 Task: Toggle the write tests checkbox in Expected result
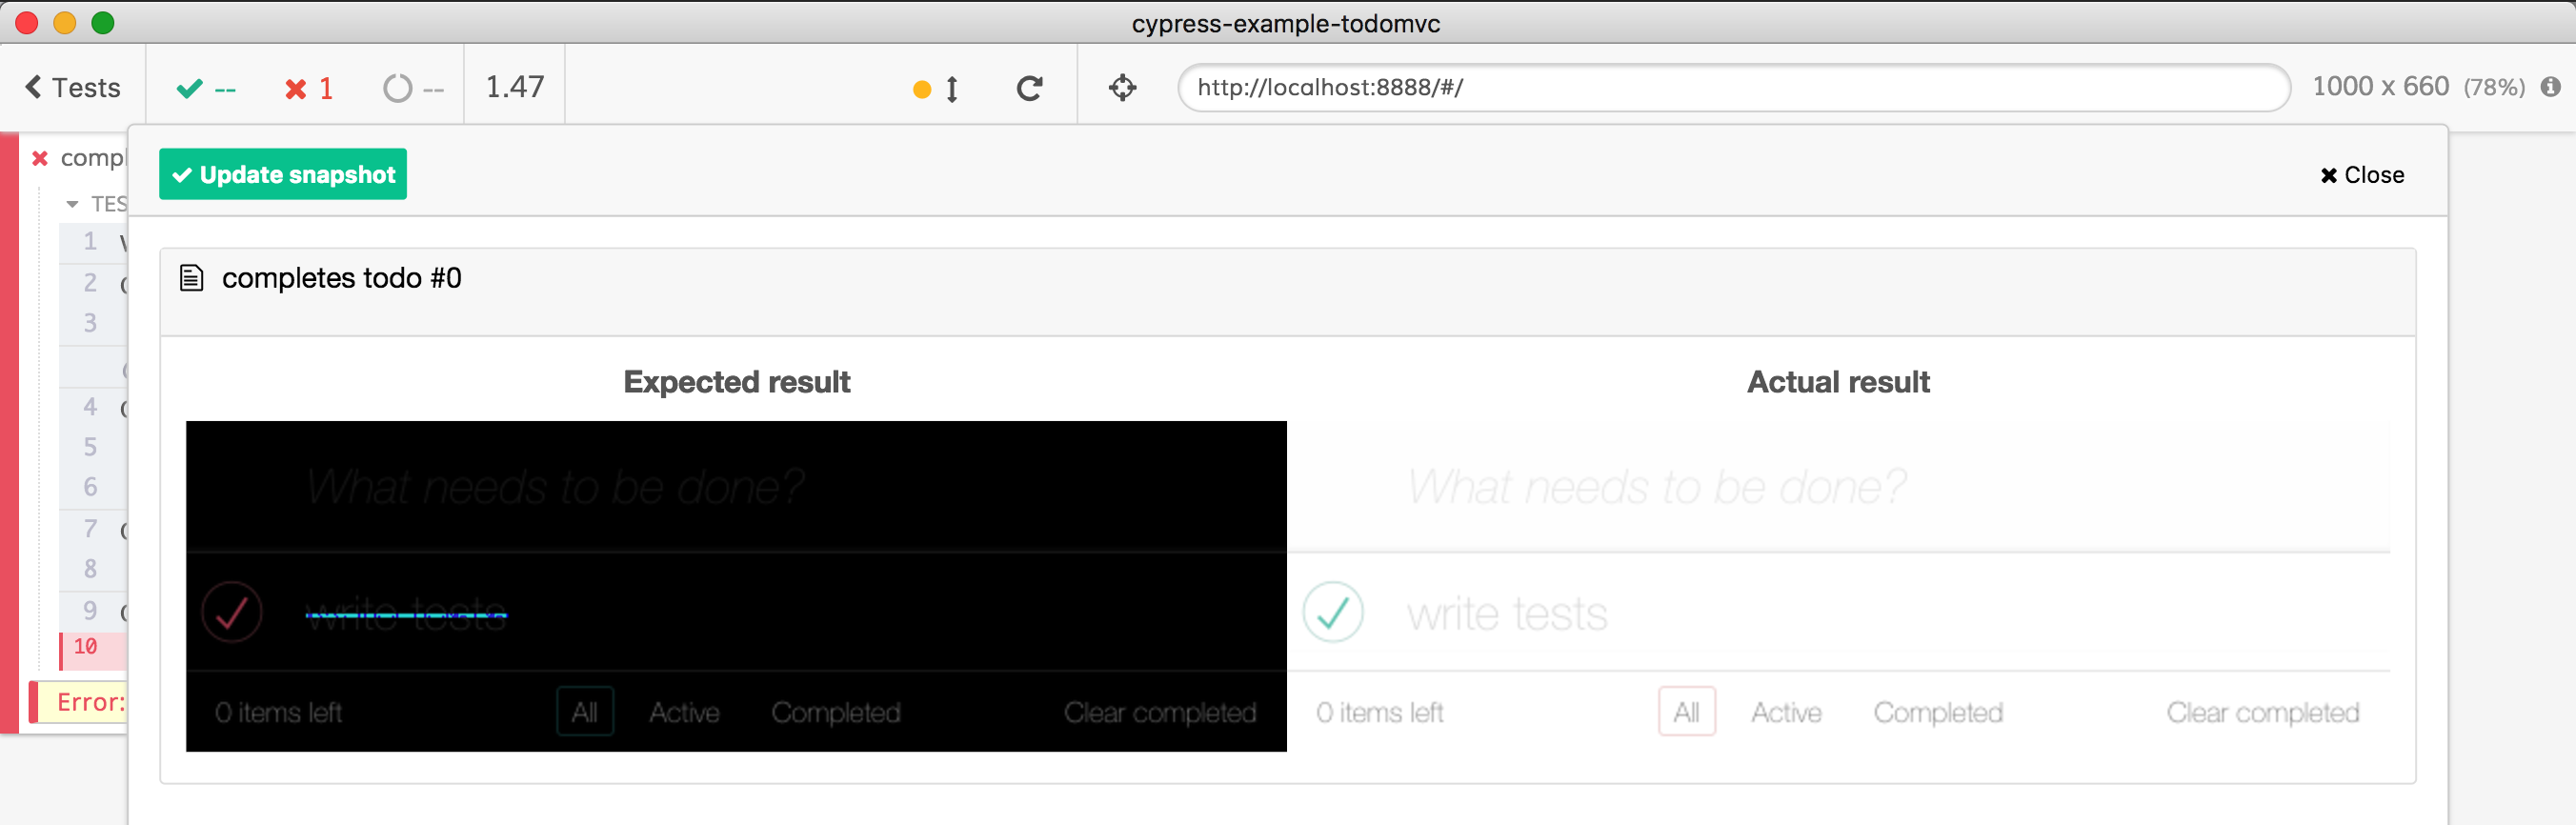click(232, 612)
